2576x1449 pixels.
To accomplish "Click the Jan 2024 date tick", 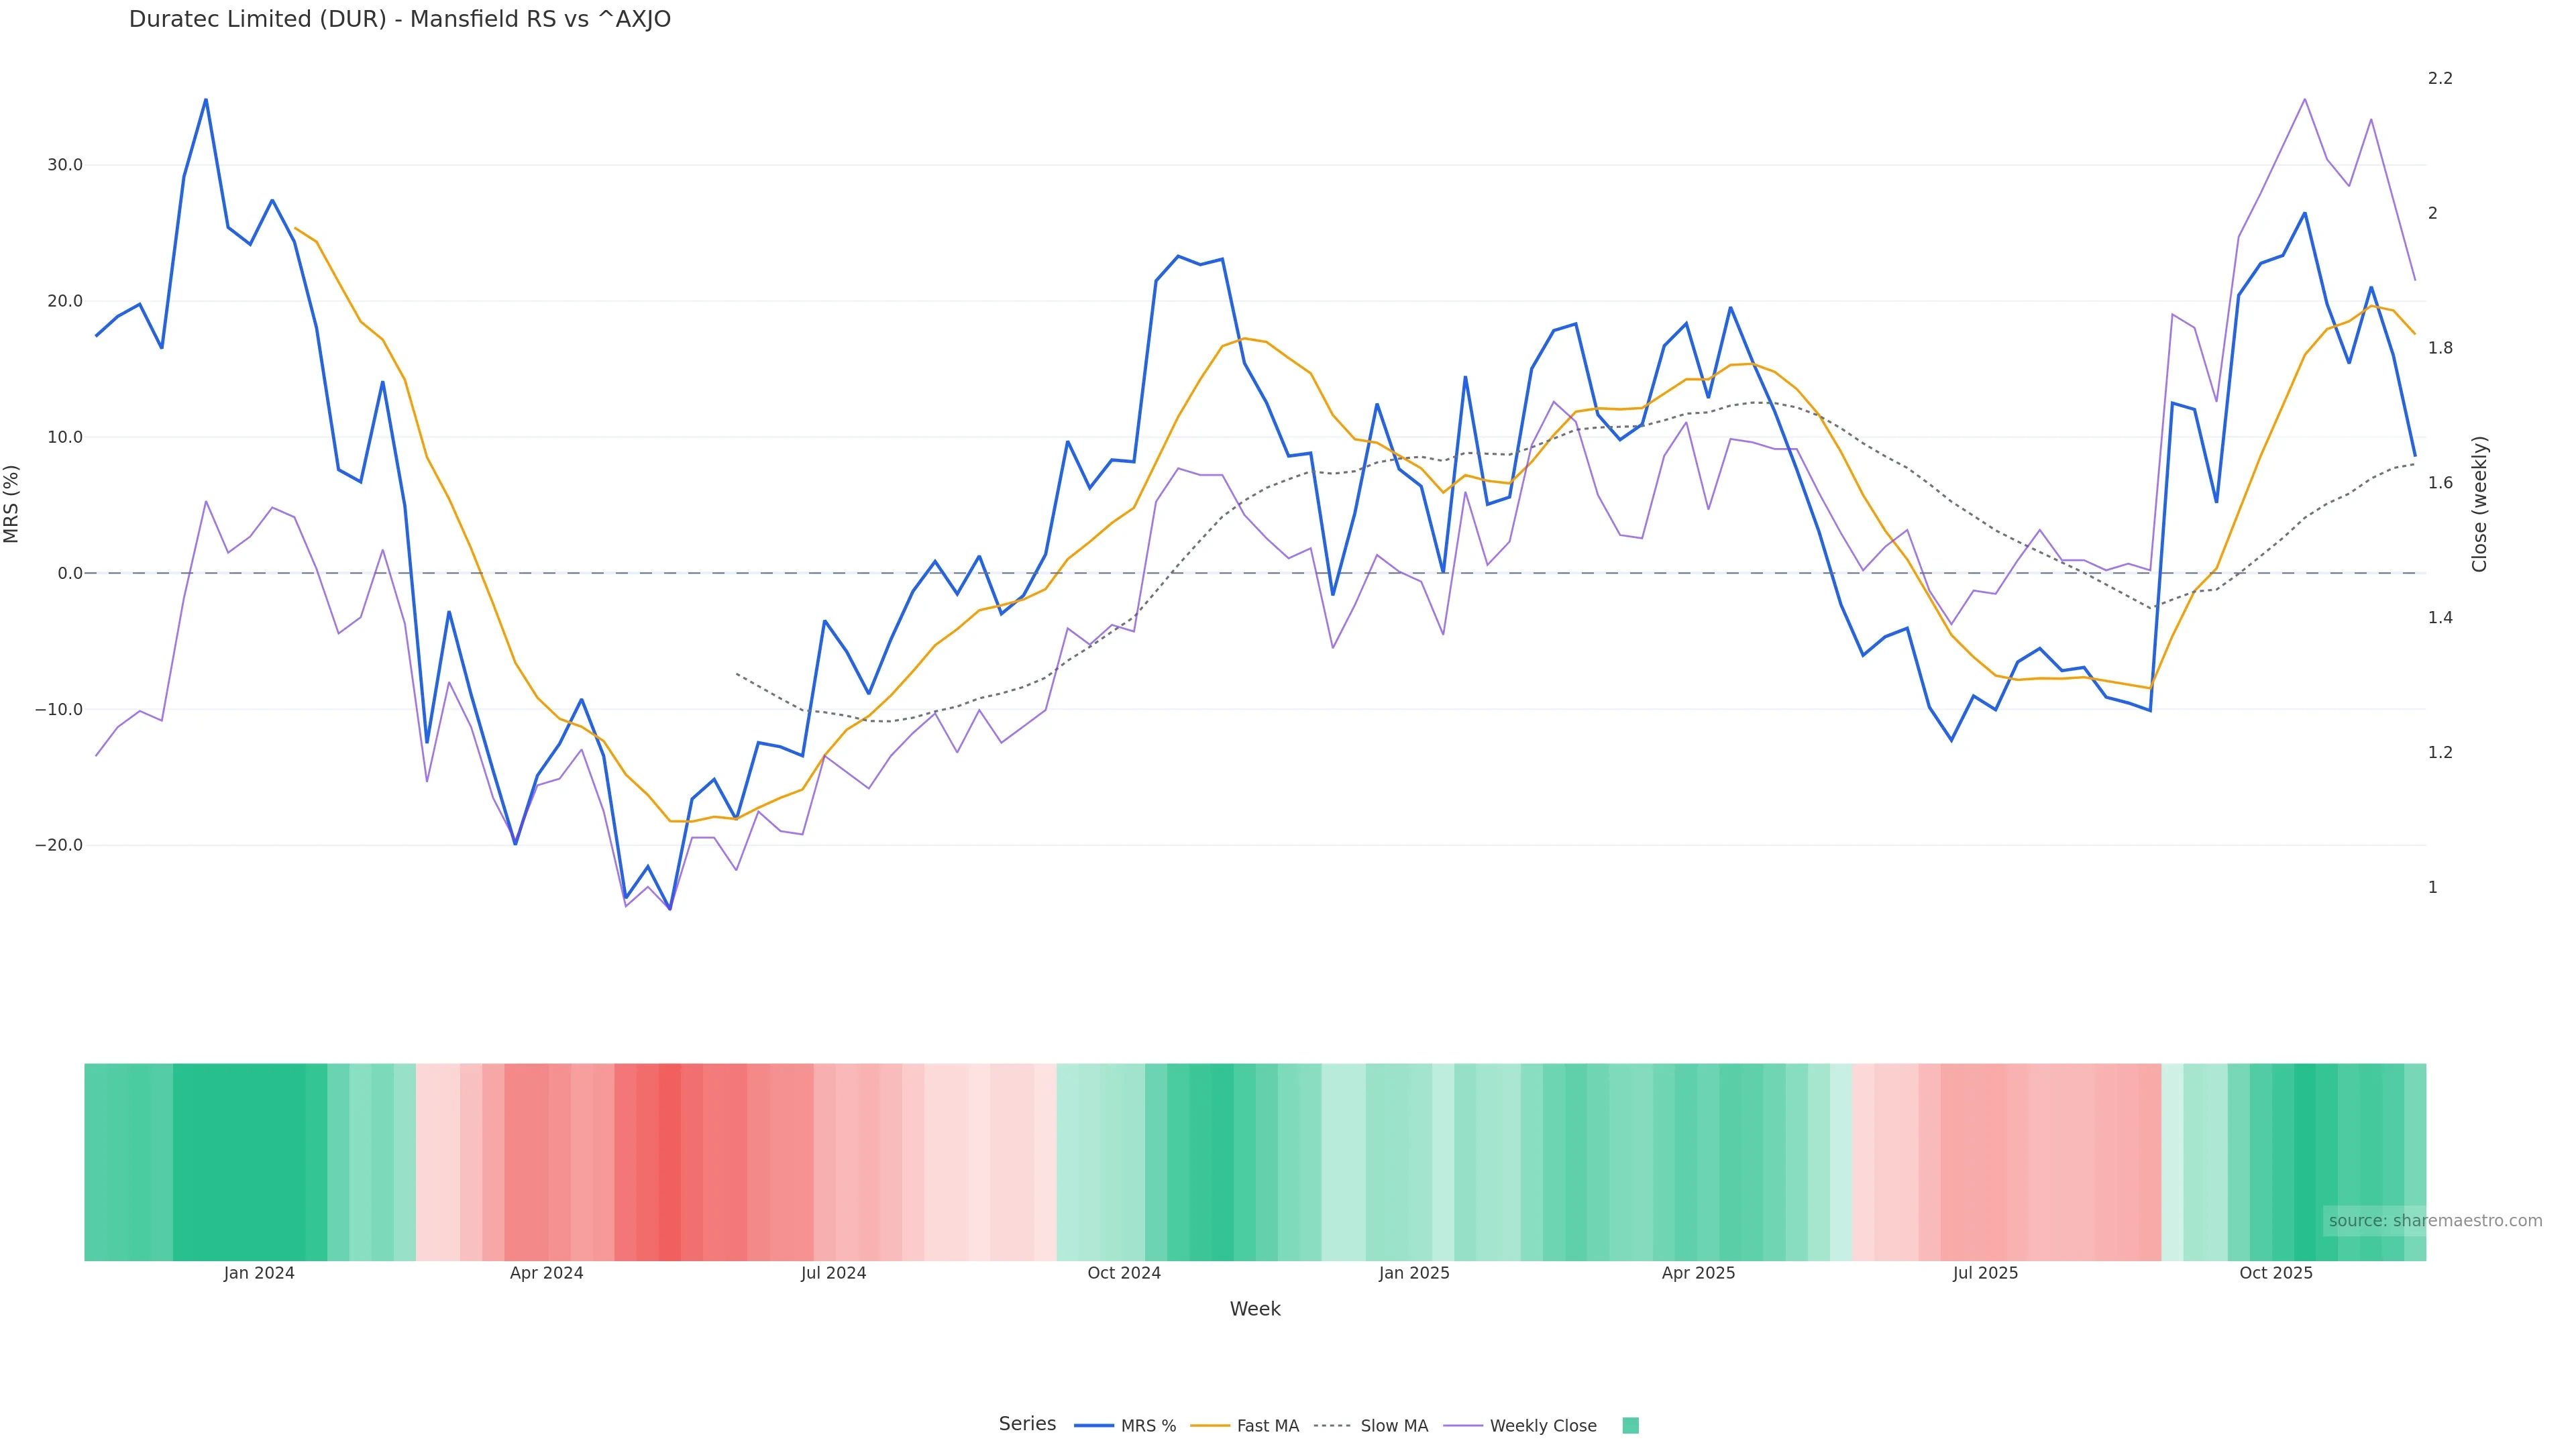I will (259, 1273).
